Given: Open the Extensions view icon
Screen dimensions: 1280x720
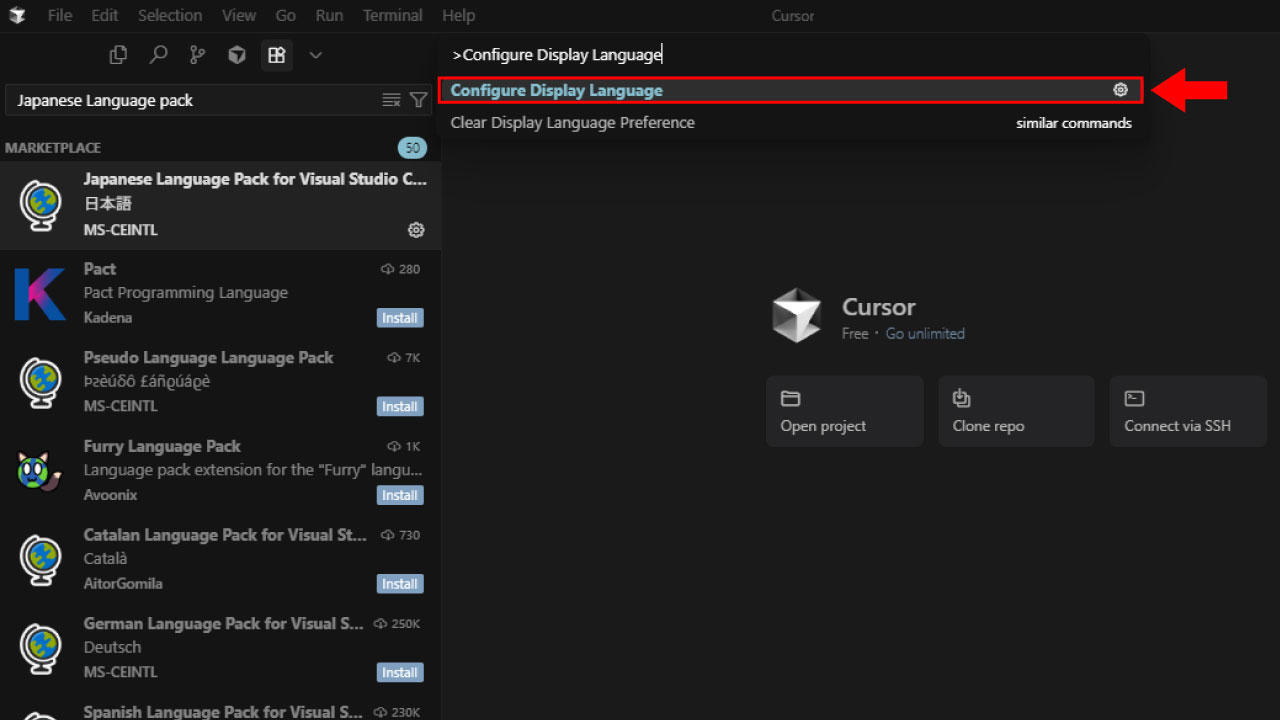Looking at the screenshot, I should [277, 55].
